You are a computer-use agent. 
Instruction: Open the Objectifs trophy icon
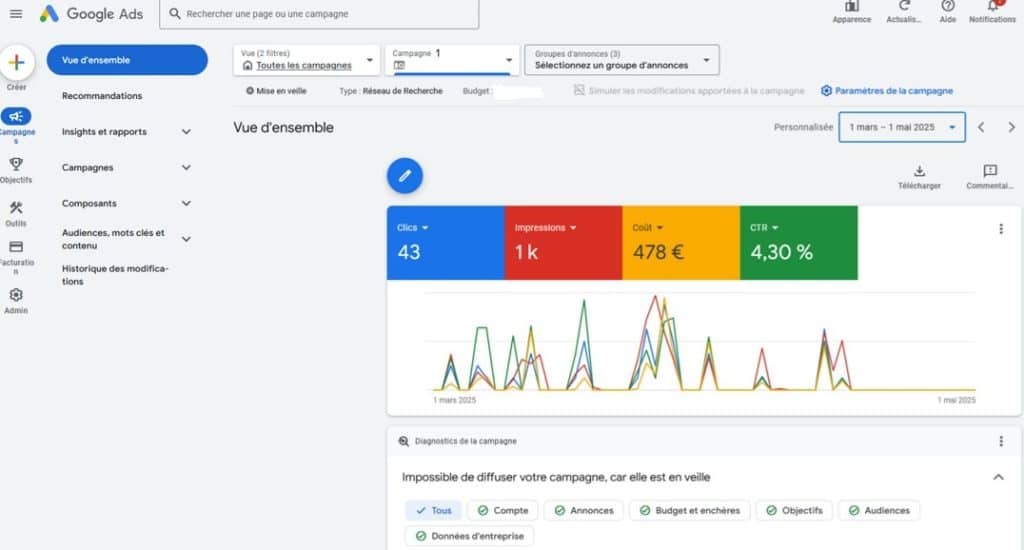tap(16, 164)
